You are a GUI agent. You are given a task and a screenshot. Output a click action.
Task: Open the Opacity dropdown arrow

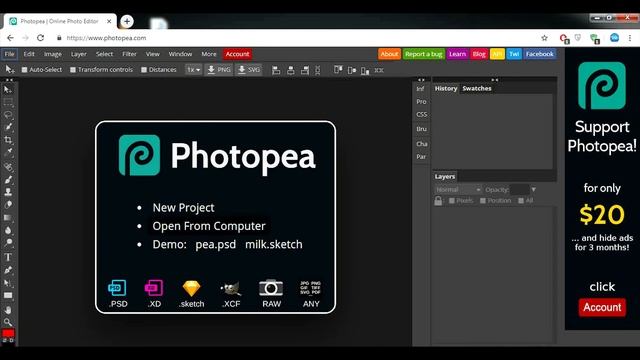(x=533, y=189)
